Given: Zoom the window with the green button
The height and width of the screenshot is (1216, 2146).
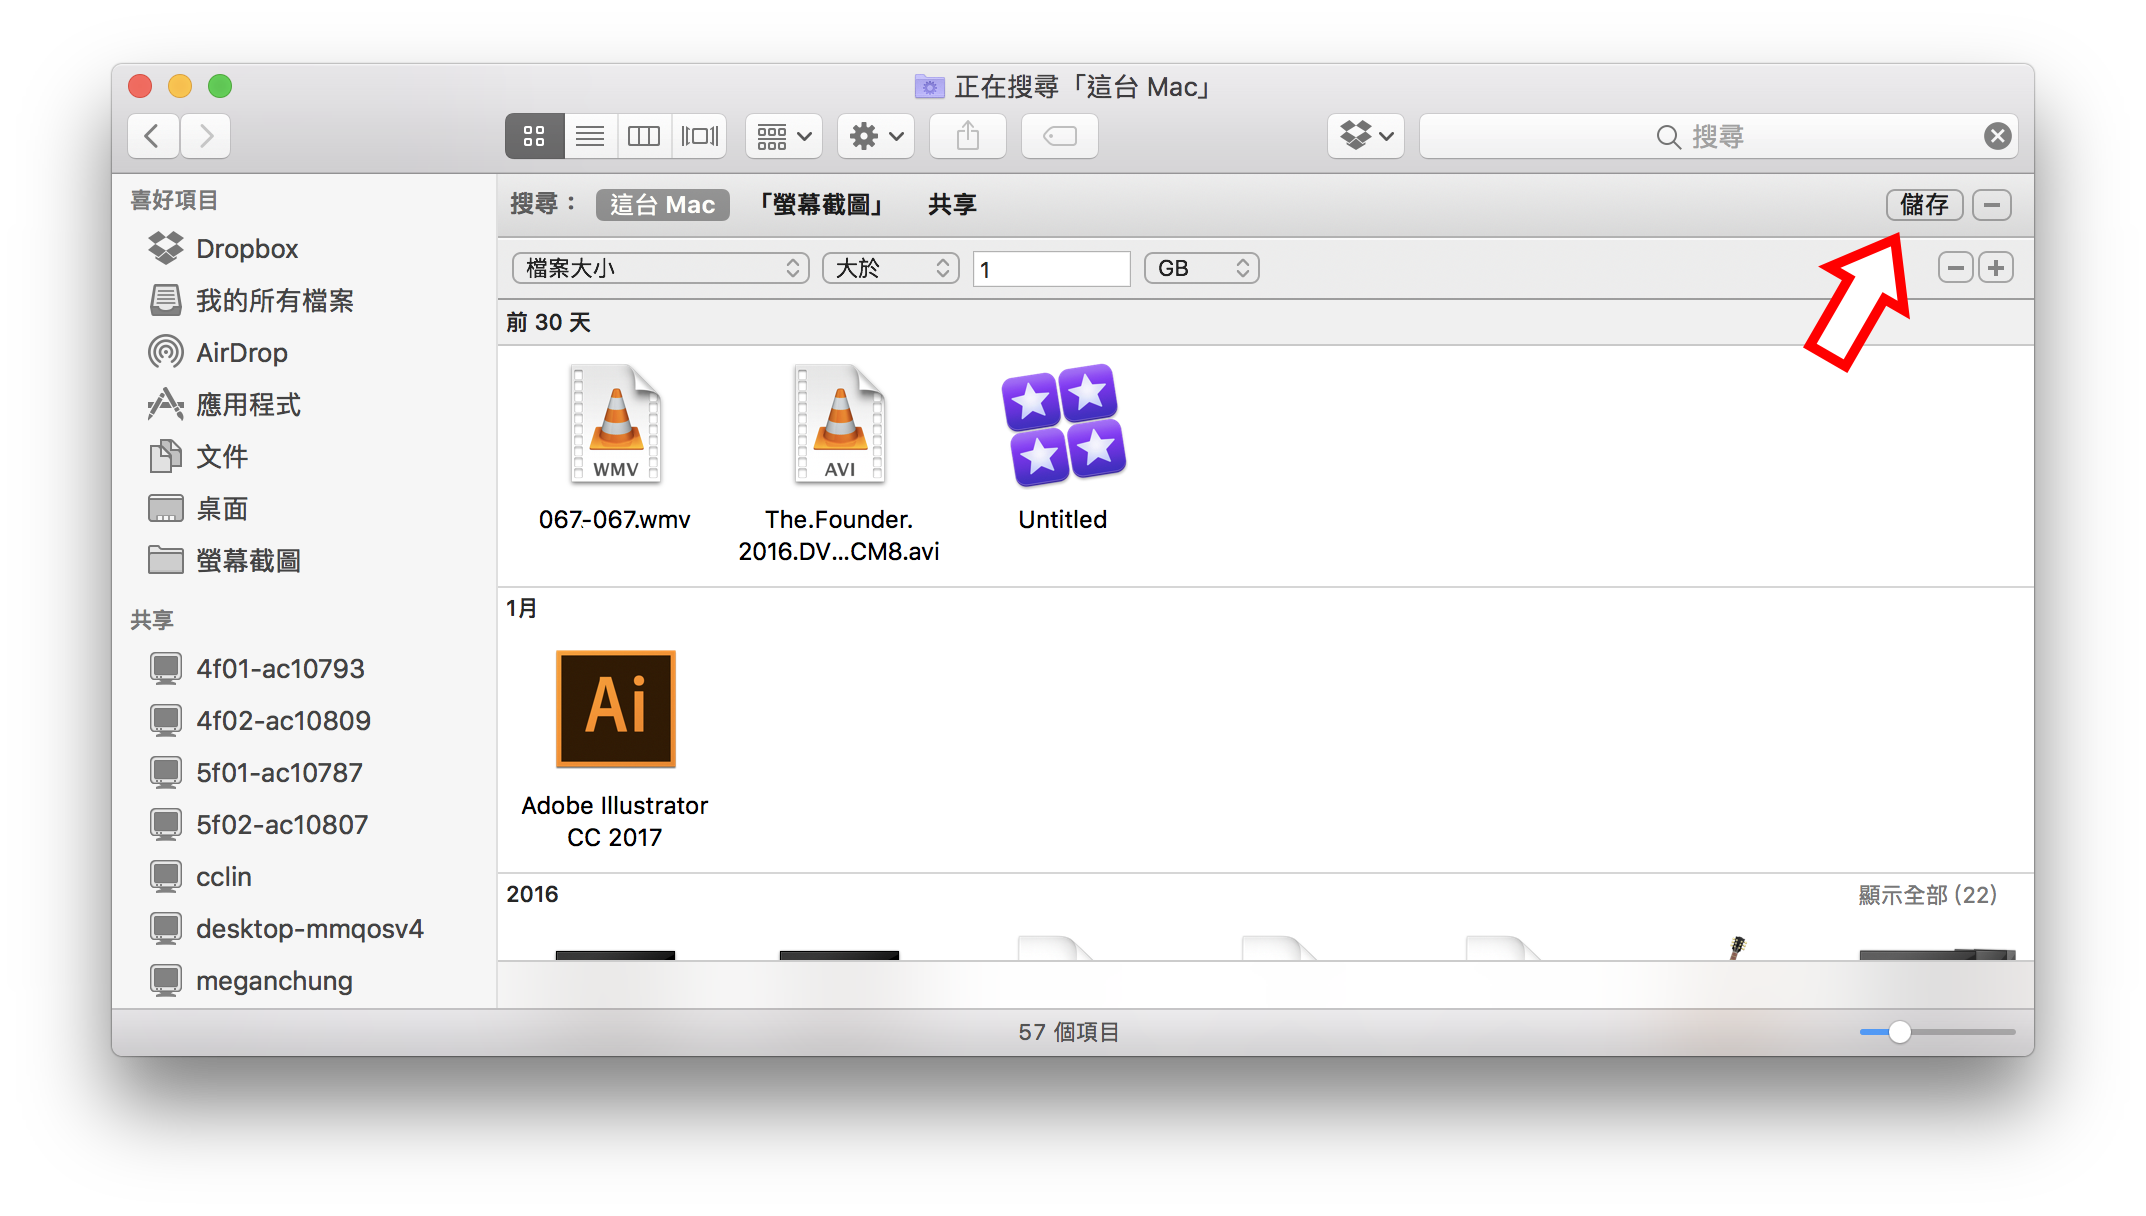Looking at the screenshot, I should coord(220,86).
